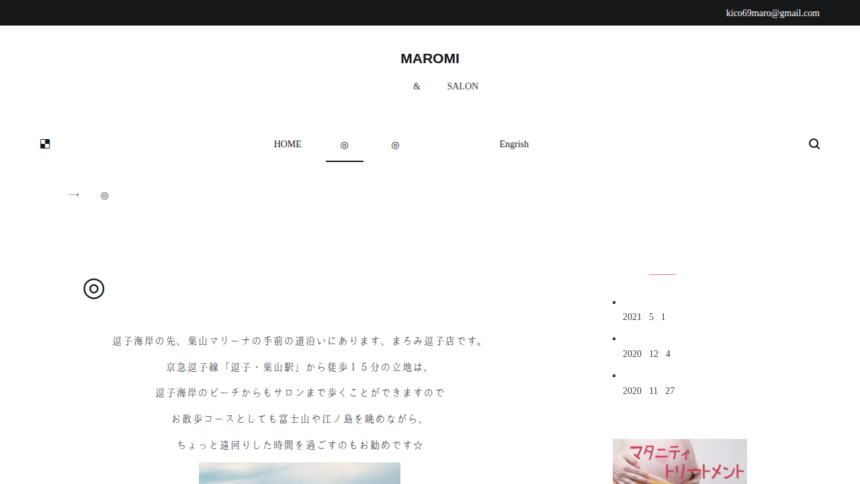Click the bullet marker above 2021 5 1
Image resolution: width=860 pixels, height=484 pixels.
coord(614,302)
